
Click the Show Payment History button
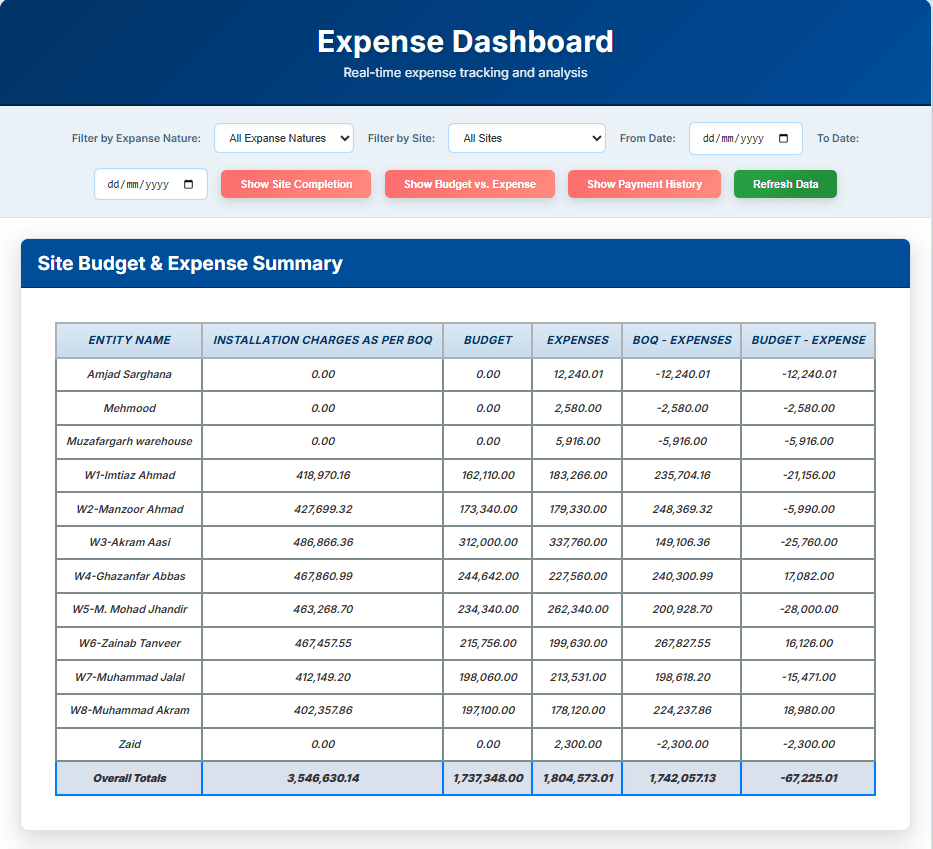644,184
